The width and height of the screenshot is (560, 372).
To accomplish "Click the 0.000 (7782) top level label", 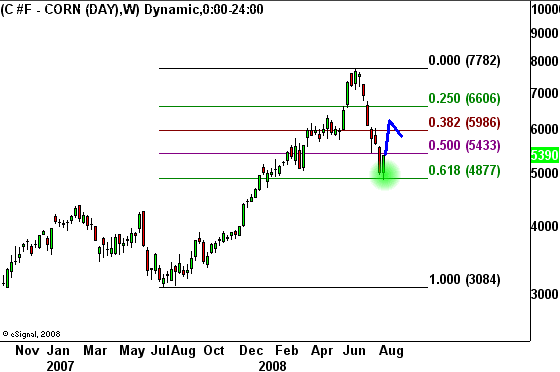I will (x=464, y=60).
